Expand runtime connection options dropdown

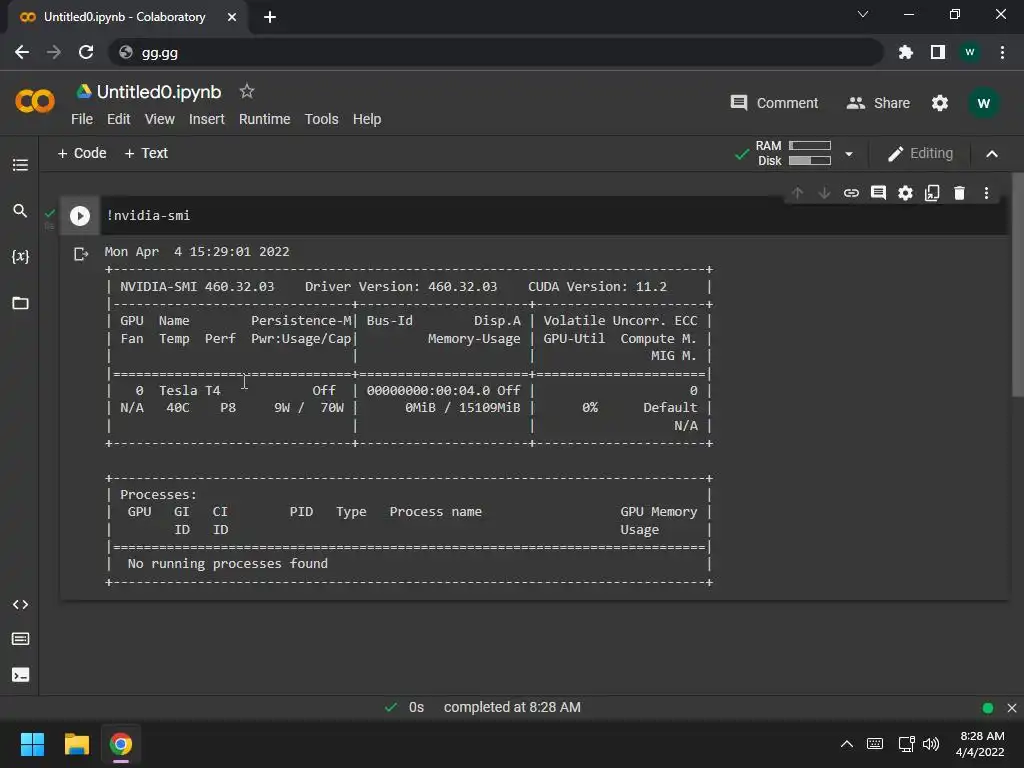848,154
